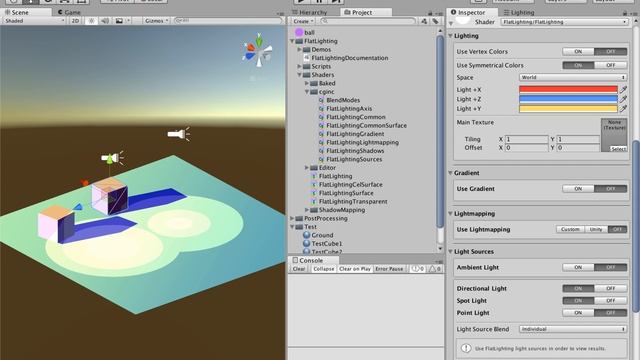Image resolution: width=640 pixels, height=360 pixels.
Task: Click the ShadowMapping folder icon
Action: coord(314,210)
